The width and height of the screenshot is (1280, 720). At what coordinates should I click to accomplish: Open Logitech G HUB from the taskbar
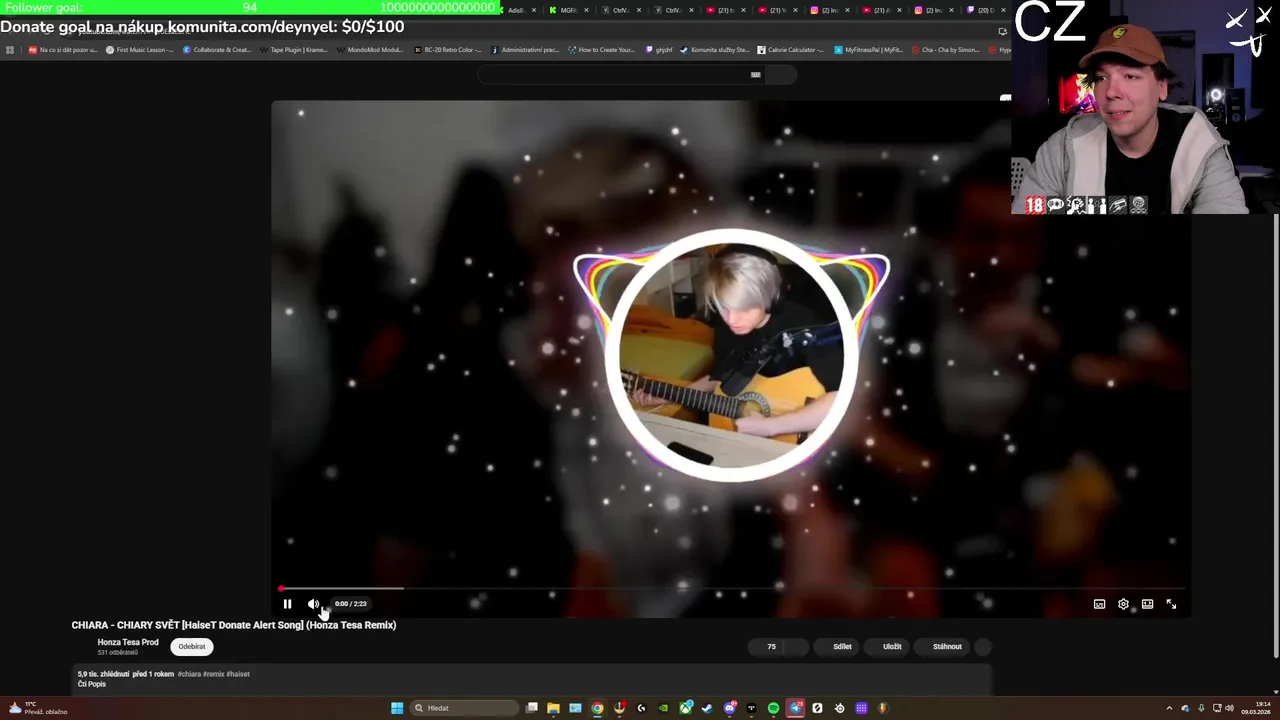click(x=641, y=708)
